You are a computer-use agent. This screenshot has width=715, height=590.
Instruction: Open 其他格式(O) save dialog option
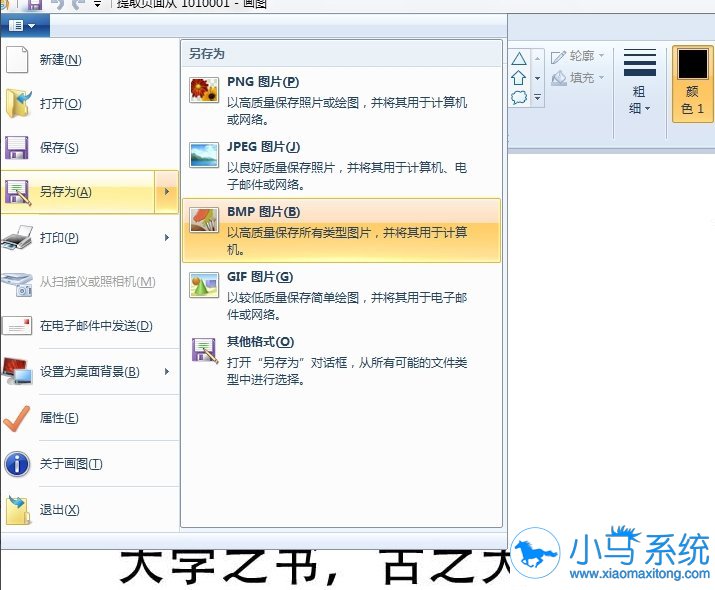341,360
